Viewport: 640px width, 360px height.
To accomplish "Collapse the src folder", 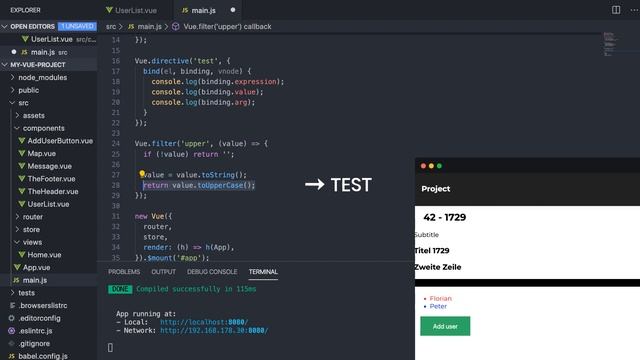I will [13, 103].
